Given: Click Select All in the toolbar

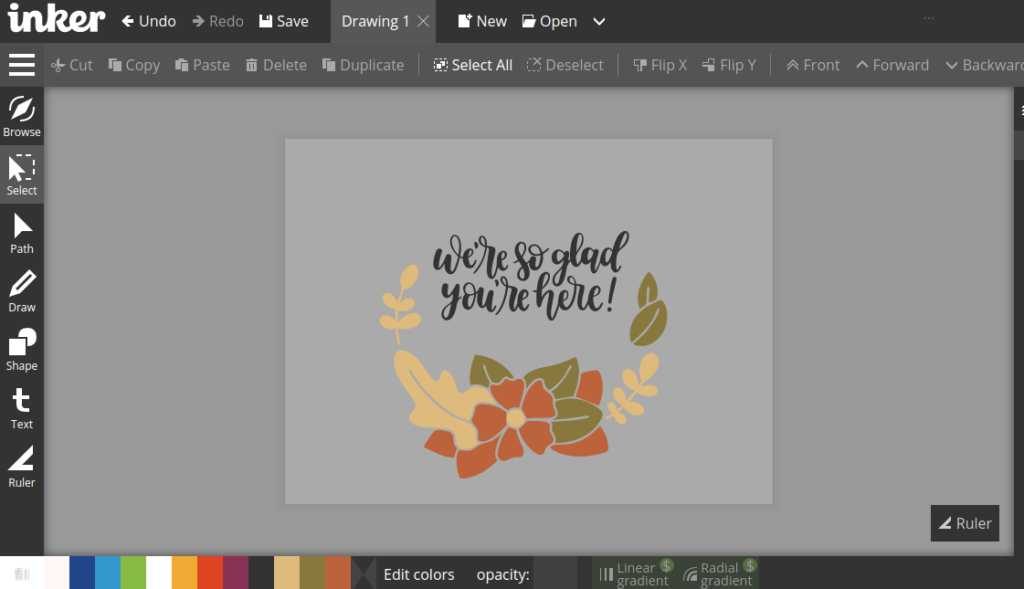Looking at the screenshot, I should click(472, 64).
